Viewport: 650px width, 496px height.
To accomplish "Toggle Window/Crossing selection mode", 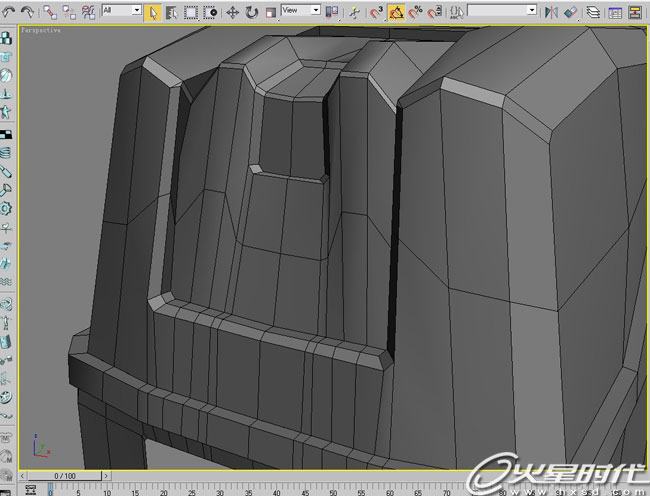I will click(x=211, y=13).
